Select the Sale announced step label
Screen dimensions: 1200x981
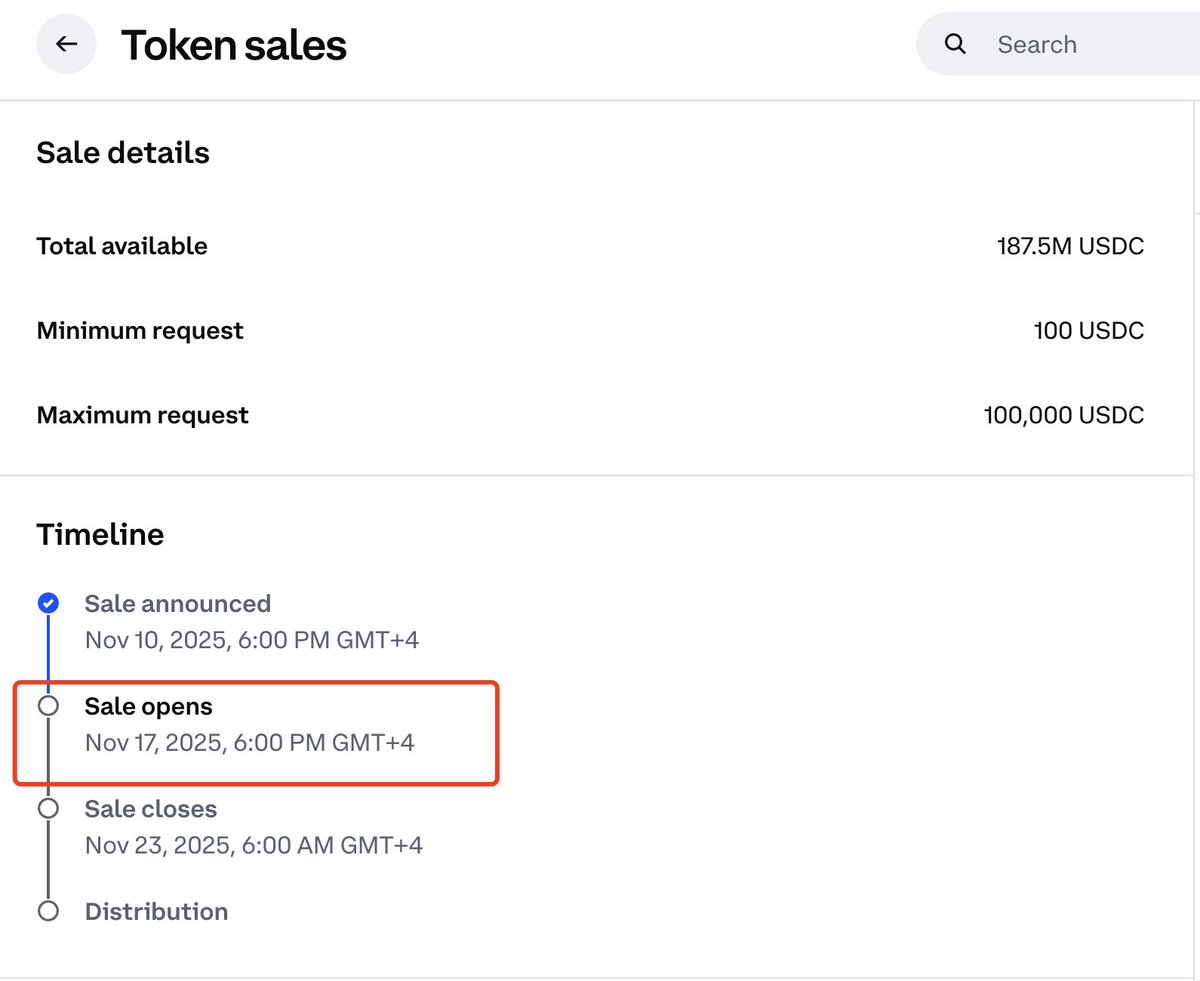point(178,604)
